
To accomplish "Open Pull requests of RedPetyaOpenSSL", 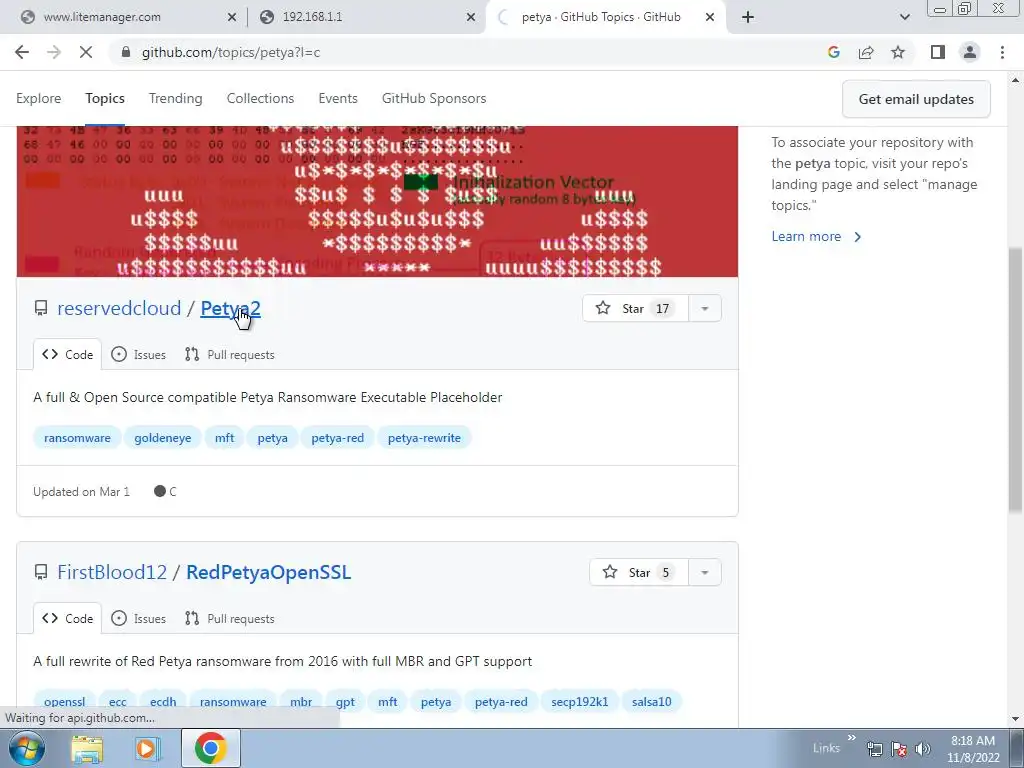I will [x=230, y=618].
